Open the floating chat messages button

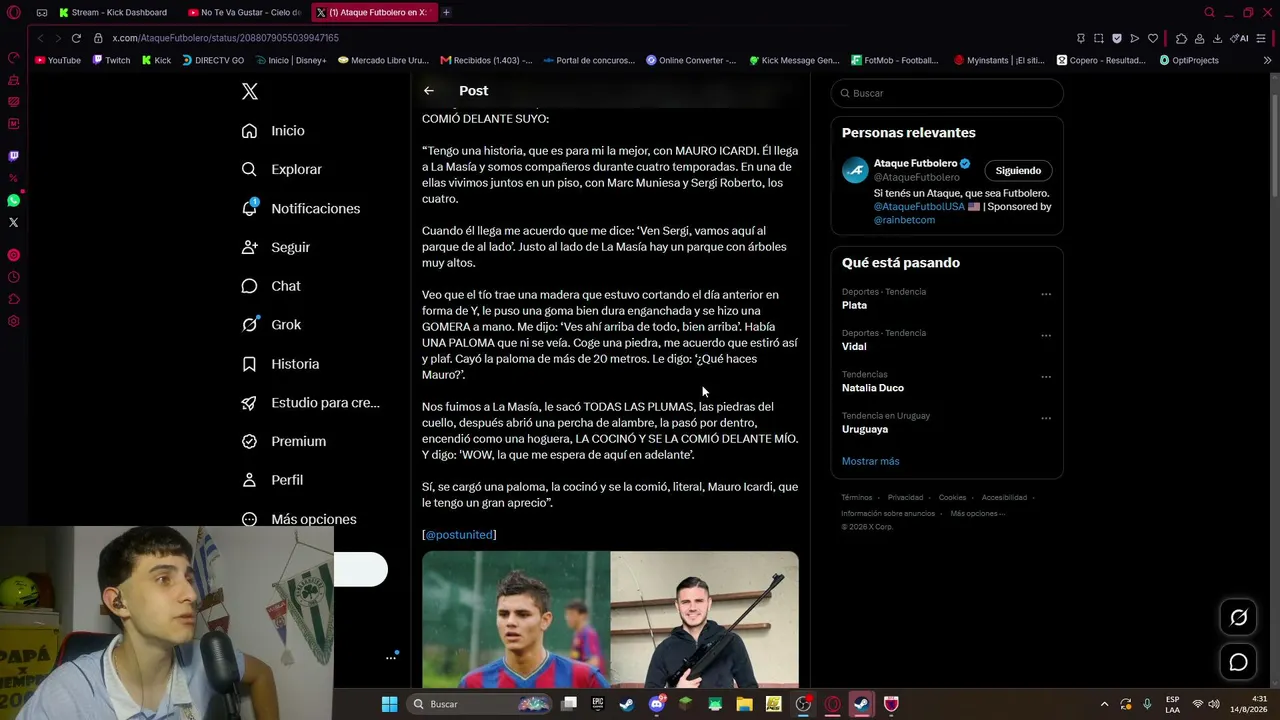pyautogui.click(x=1238, y=663)
